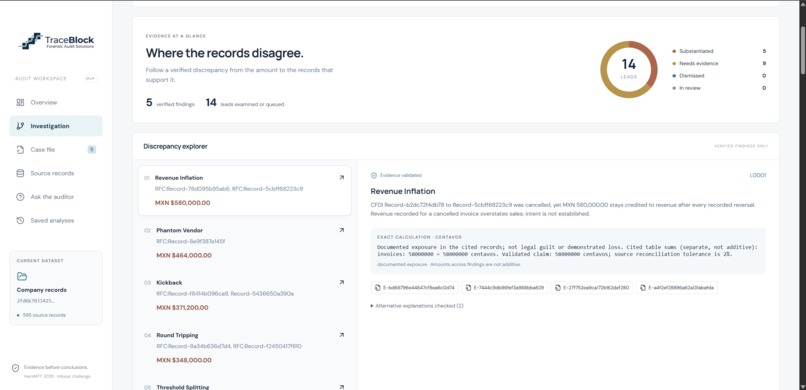The width and height of the screenshot is (806, 390).
Task: Click the L0001 lead ID label
Action: click(x=758, y=175)
